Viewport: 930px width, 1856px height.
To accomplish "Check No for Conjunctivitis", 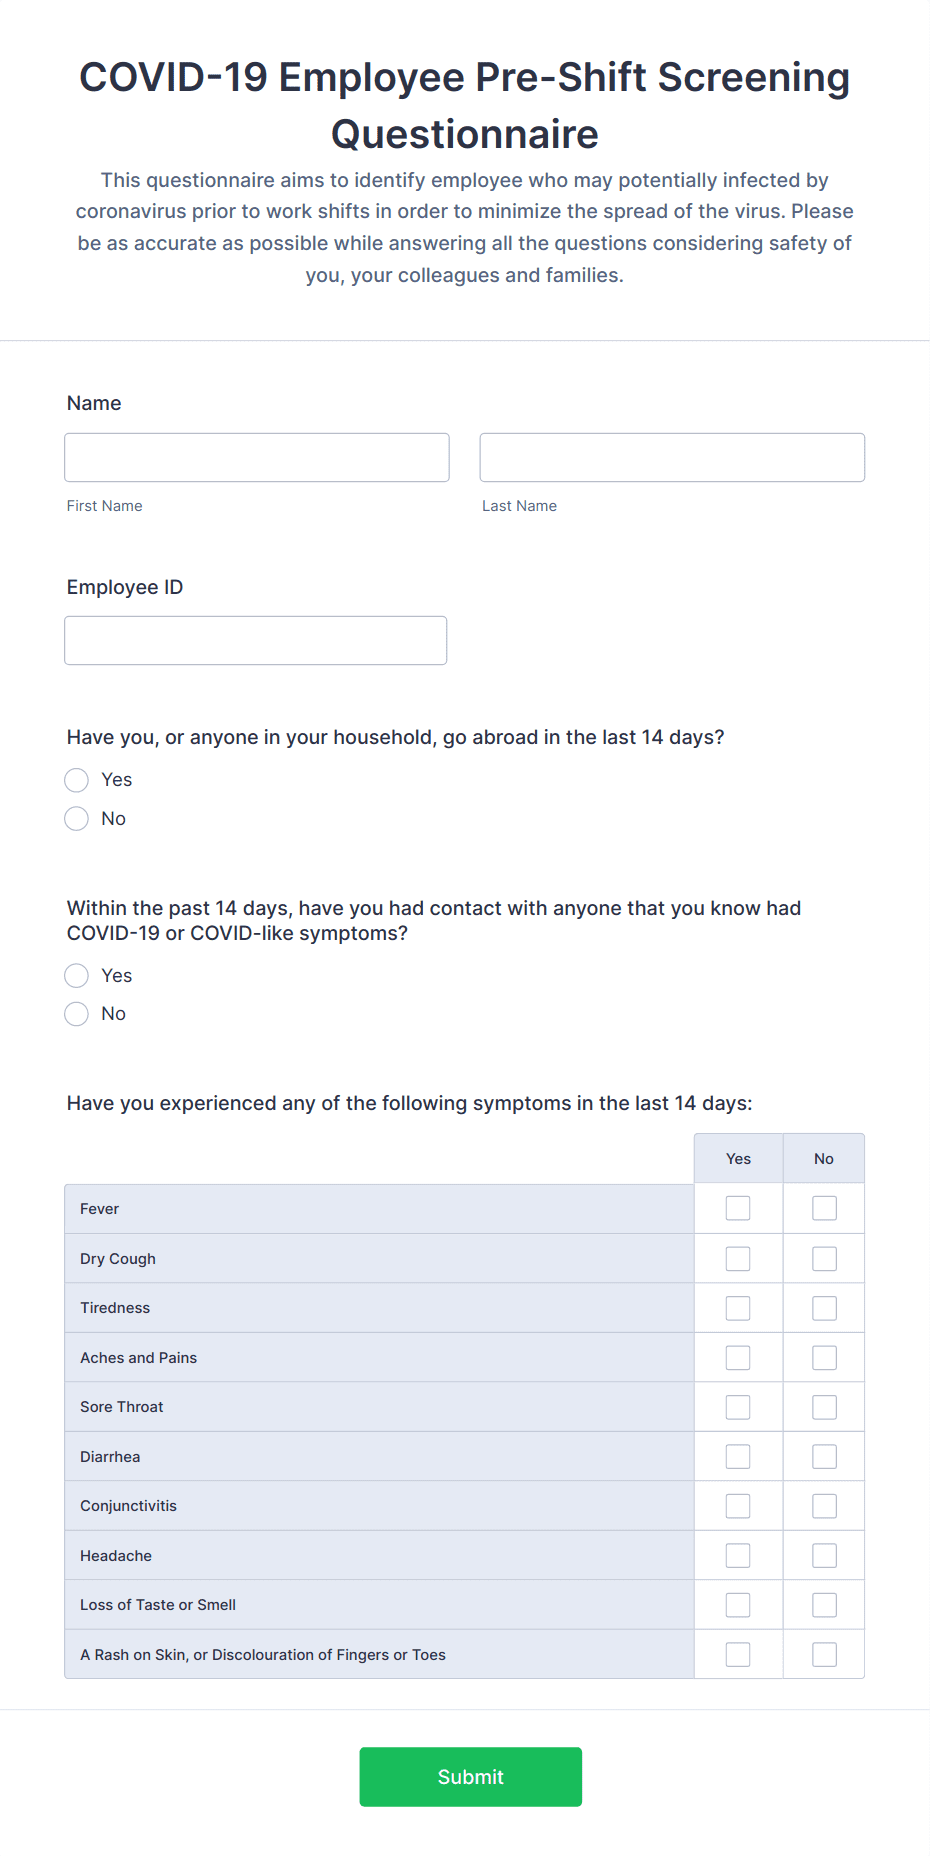I will [x=823, y=1505].
